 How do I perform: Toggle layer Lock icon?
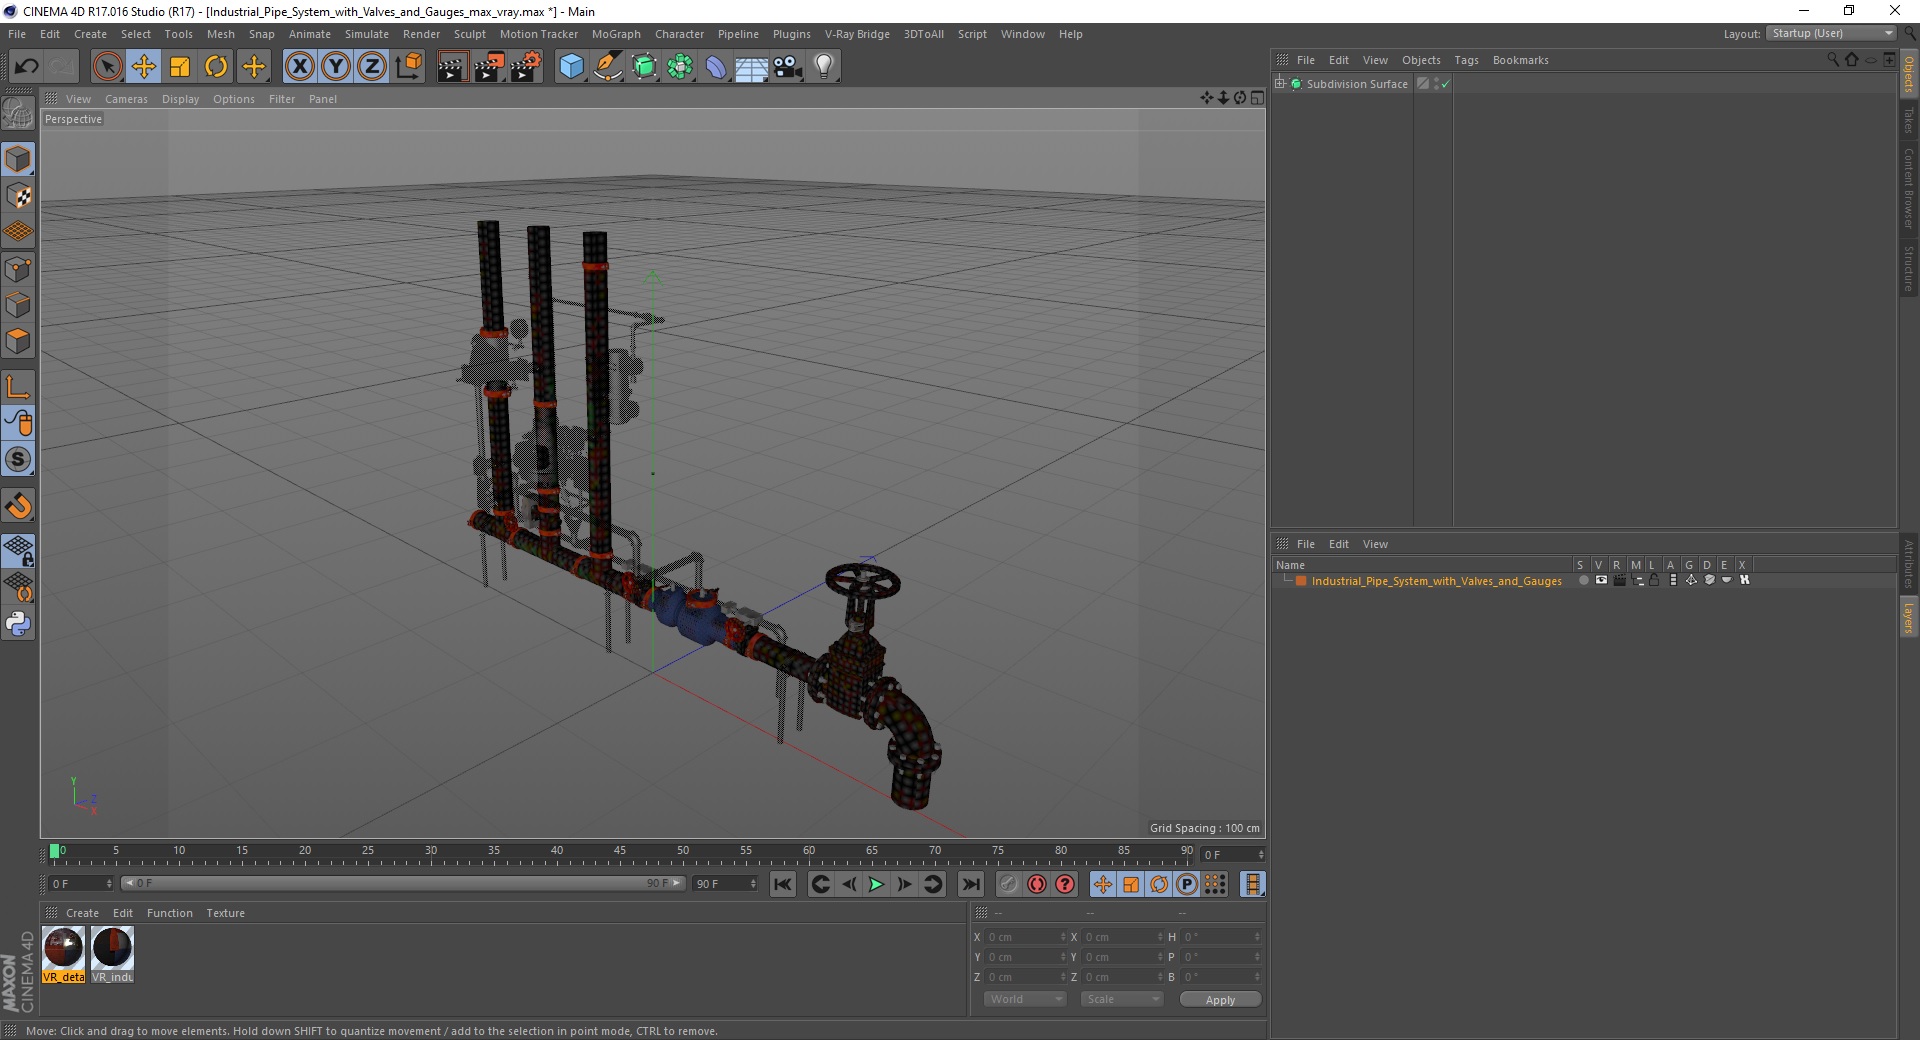[x=1655, y=581]
